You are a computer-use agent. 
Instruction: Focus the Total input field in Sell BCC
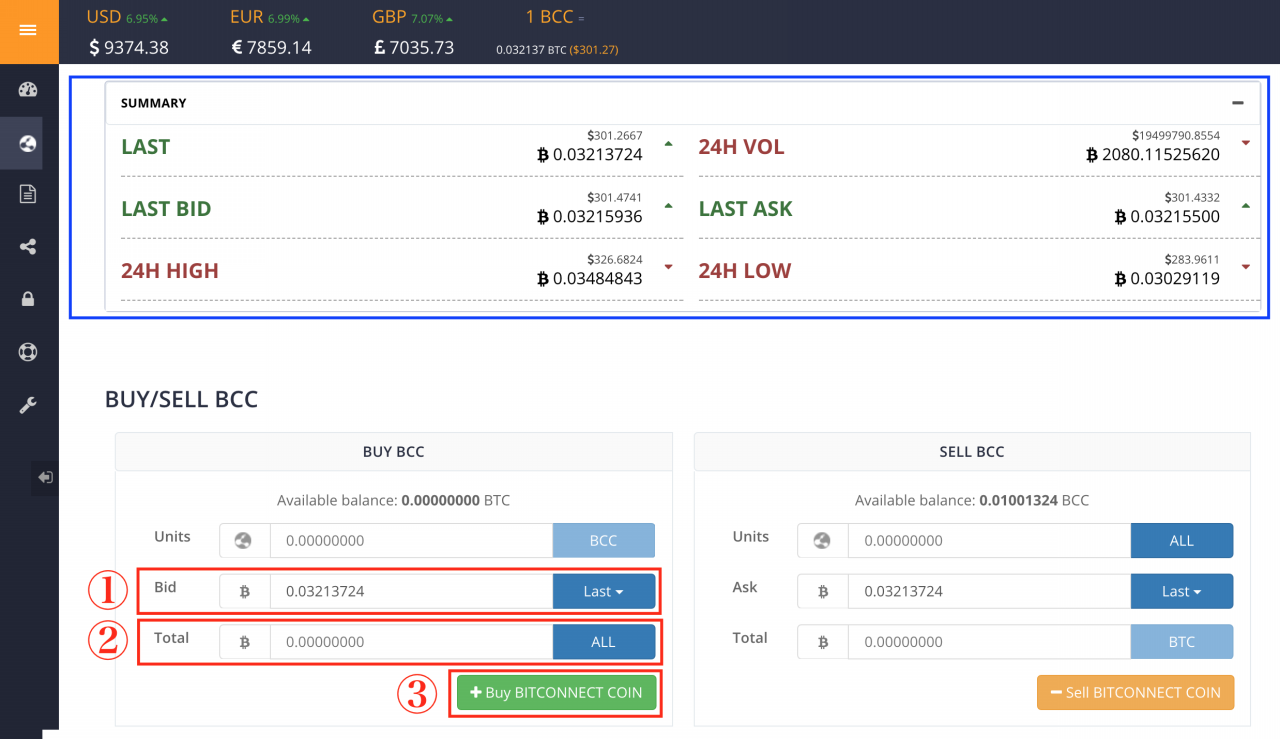click(x=989, y=642)
